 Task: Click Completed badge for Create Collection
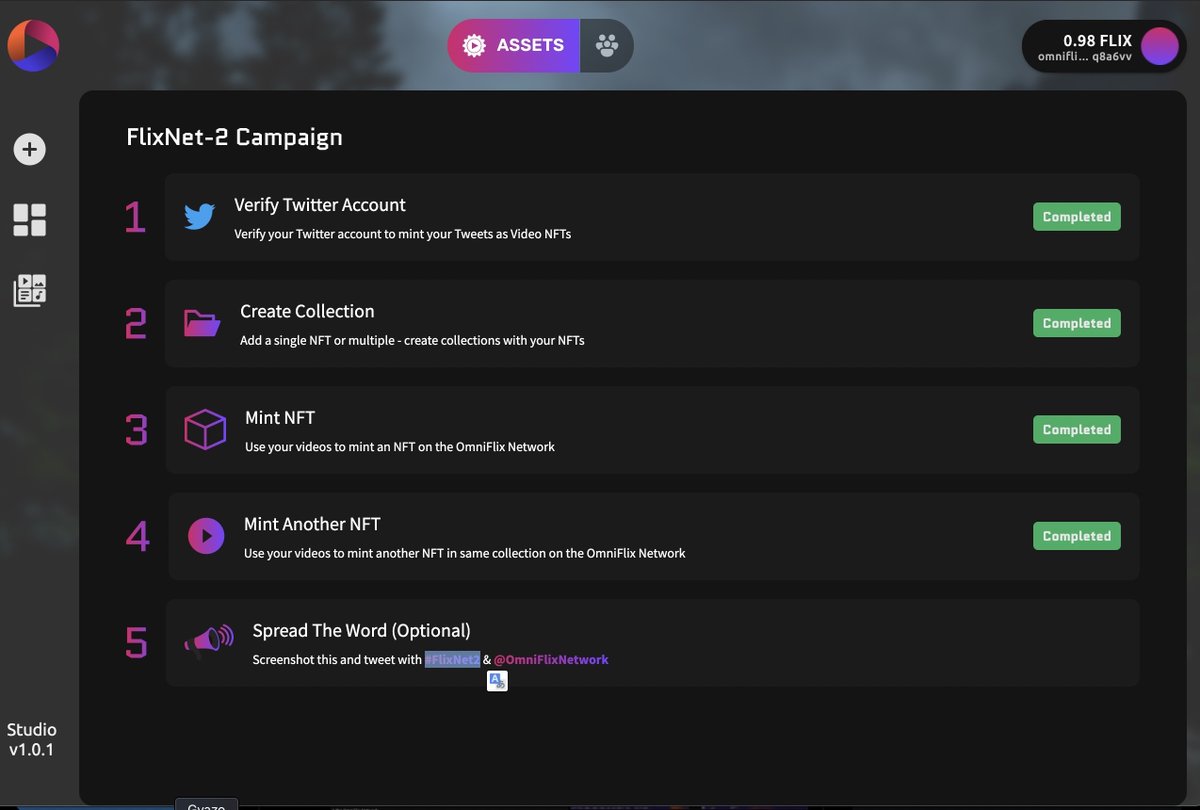(x=1077, y=323)
